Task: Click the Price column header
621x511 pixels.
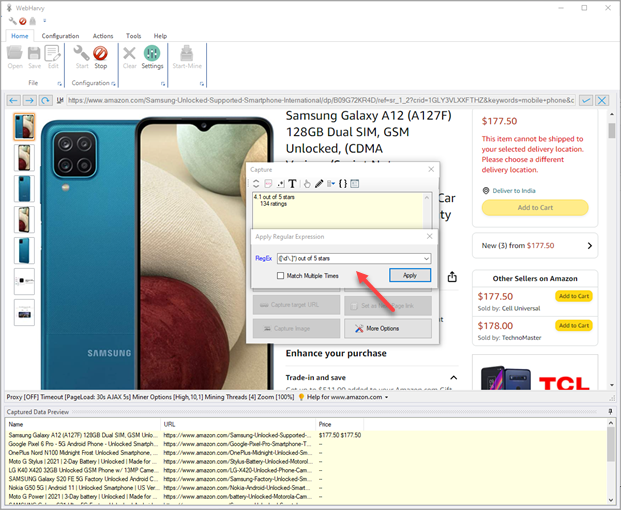Action: 327,423
